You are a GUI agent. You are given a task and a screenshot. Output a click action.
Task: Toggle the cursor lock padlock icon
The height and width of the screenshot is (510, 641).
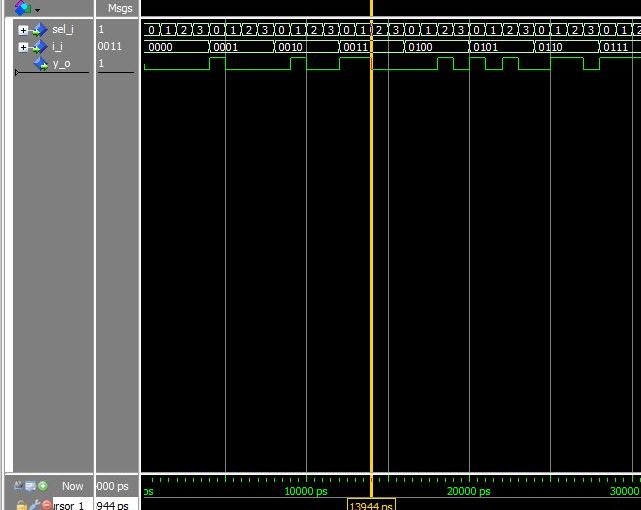(x=22, y=506)
